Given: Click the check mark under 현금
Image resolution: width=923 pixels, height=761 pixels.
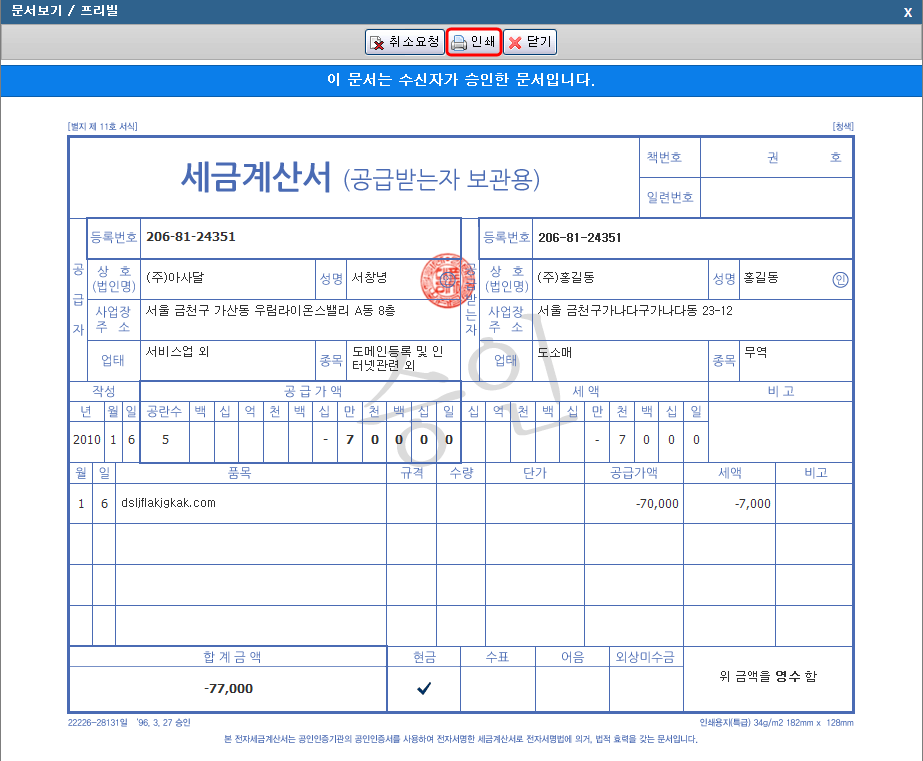Looking at the screenshot, I should (x=424, y=688).
